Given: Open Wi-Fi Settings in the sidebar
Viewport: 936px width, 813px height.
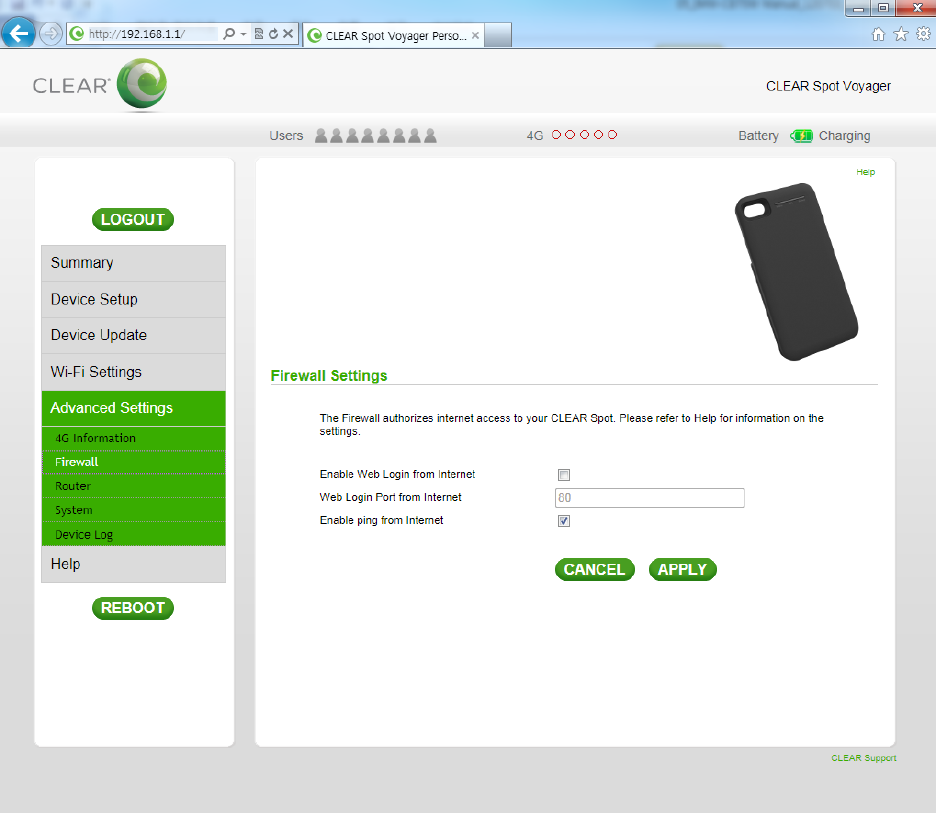Looking at the screenshot, I should point(134,372).
